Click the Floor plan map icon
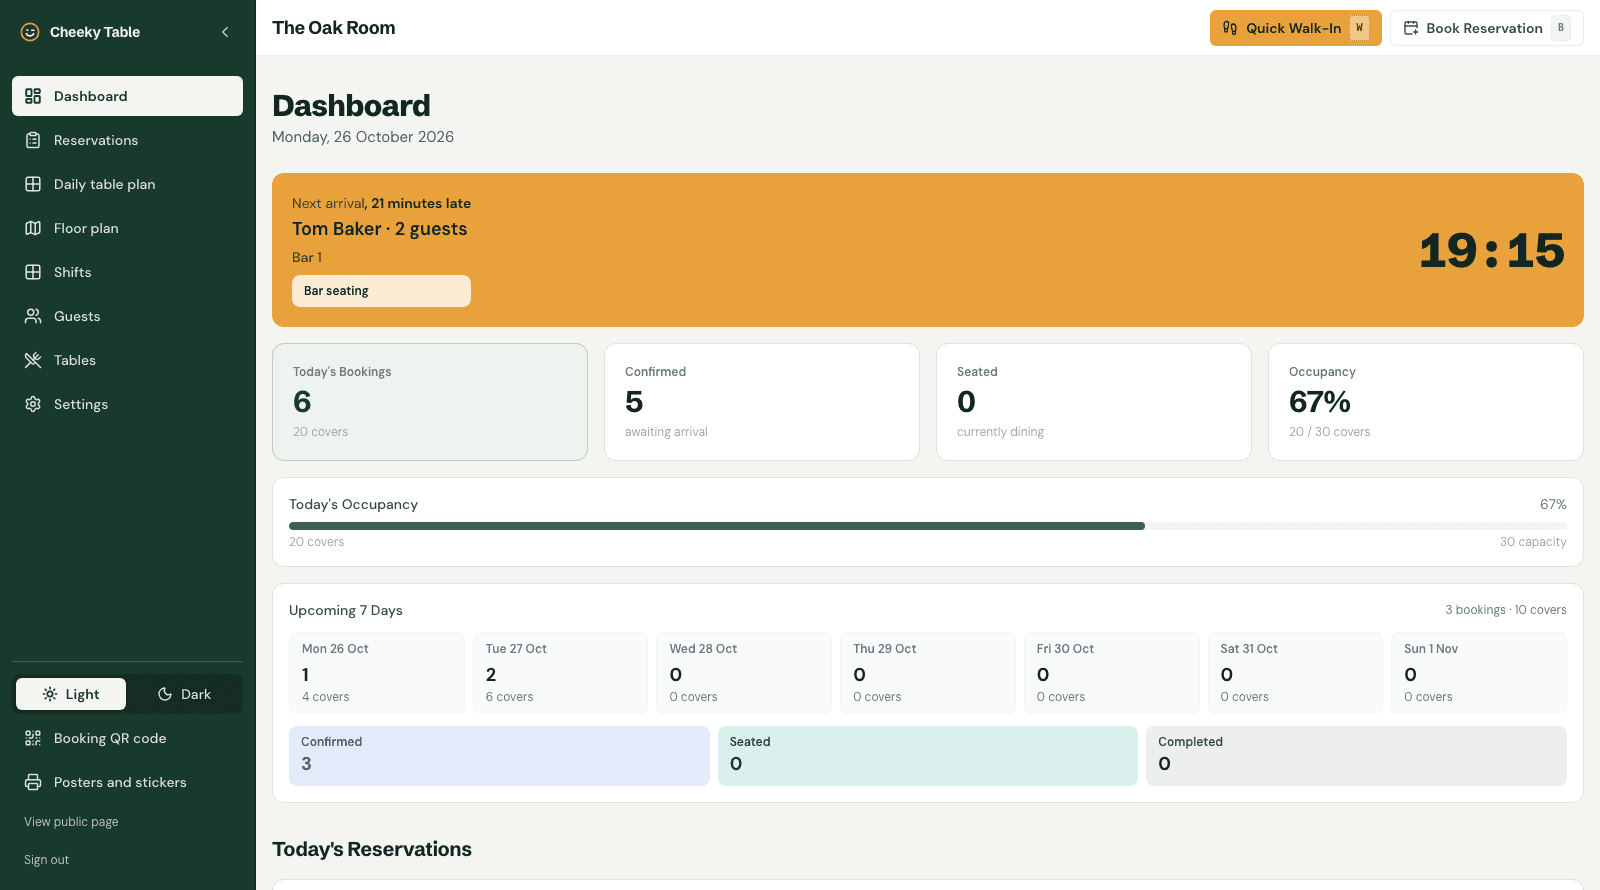Viewport: 1600px width, 890px height. coord(33,228)
